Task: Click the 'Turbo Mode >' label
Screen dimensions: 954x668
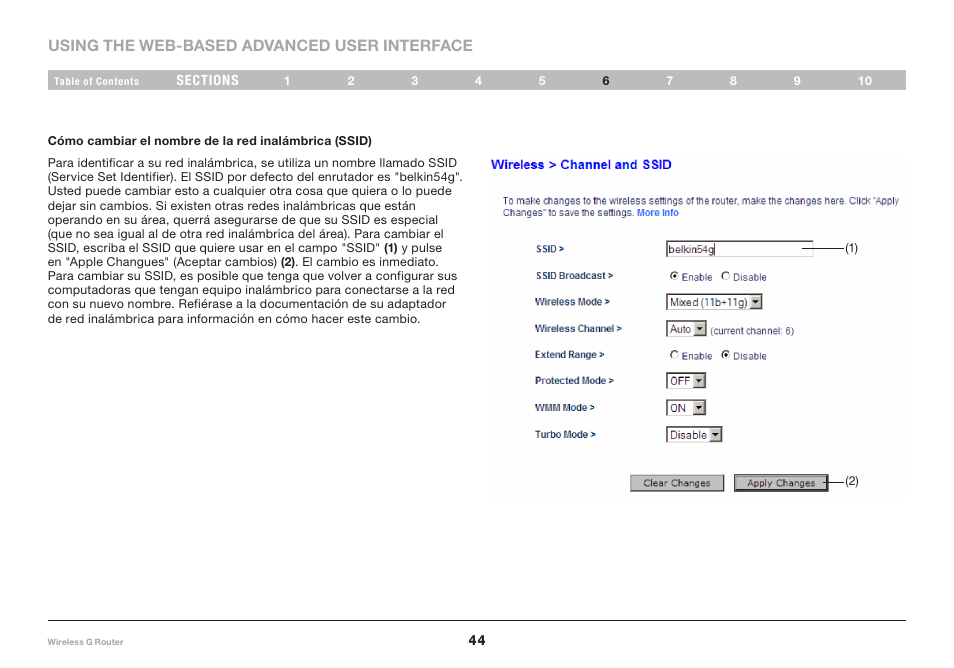Action: 565,434
